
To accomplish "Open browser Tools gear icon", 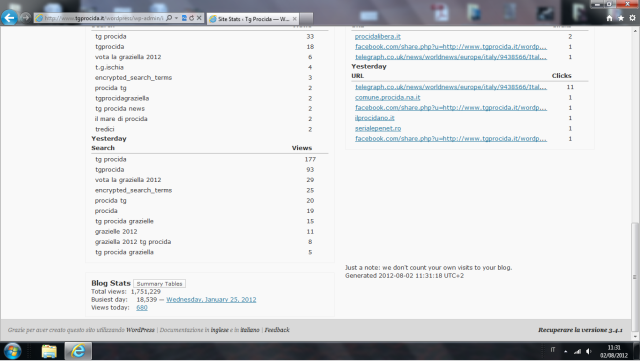I will (x=632, y=18).
